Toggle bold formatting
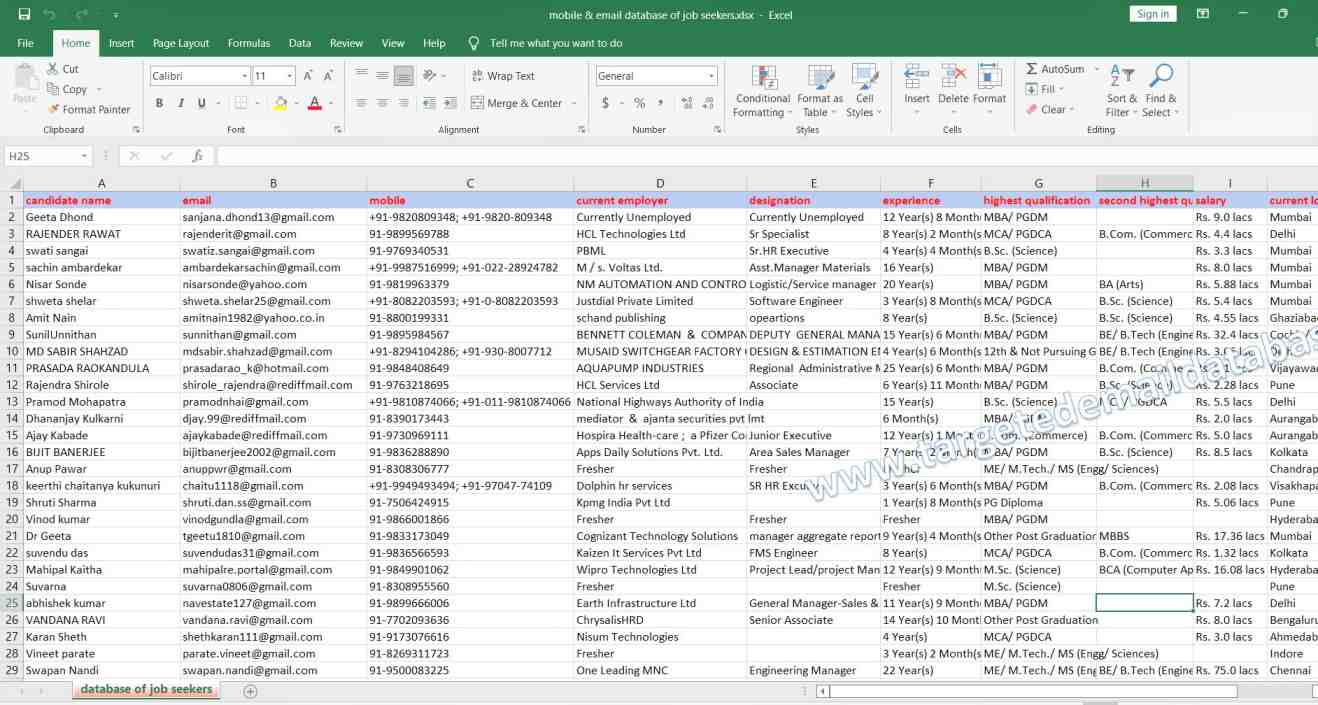The width and height of the screenshot is (1318, 705). [160, 103]
